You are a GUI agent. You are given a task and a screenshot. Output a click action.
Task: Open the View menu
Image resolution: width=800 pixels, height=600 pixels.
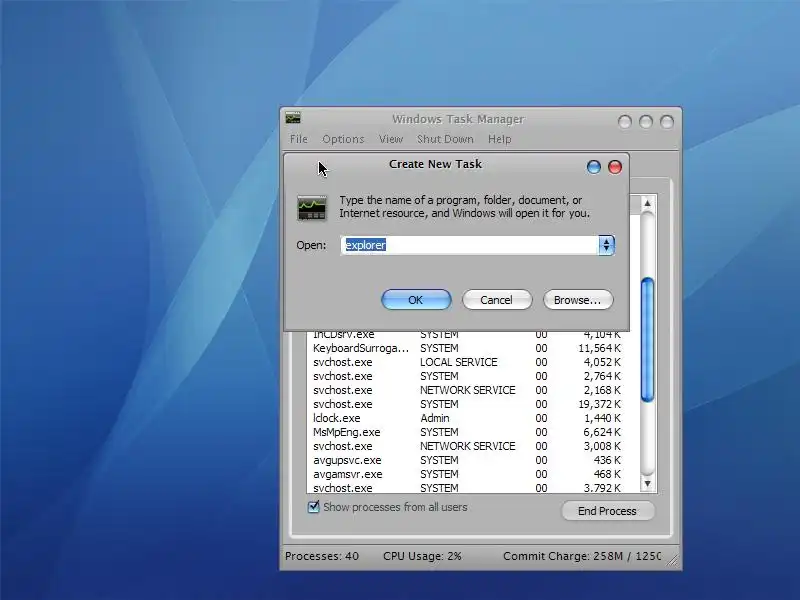pyautogui.click(x=391, y=139)
